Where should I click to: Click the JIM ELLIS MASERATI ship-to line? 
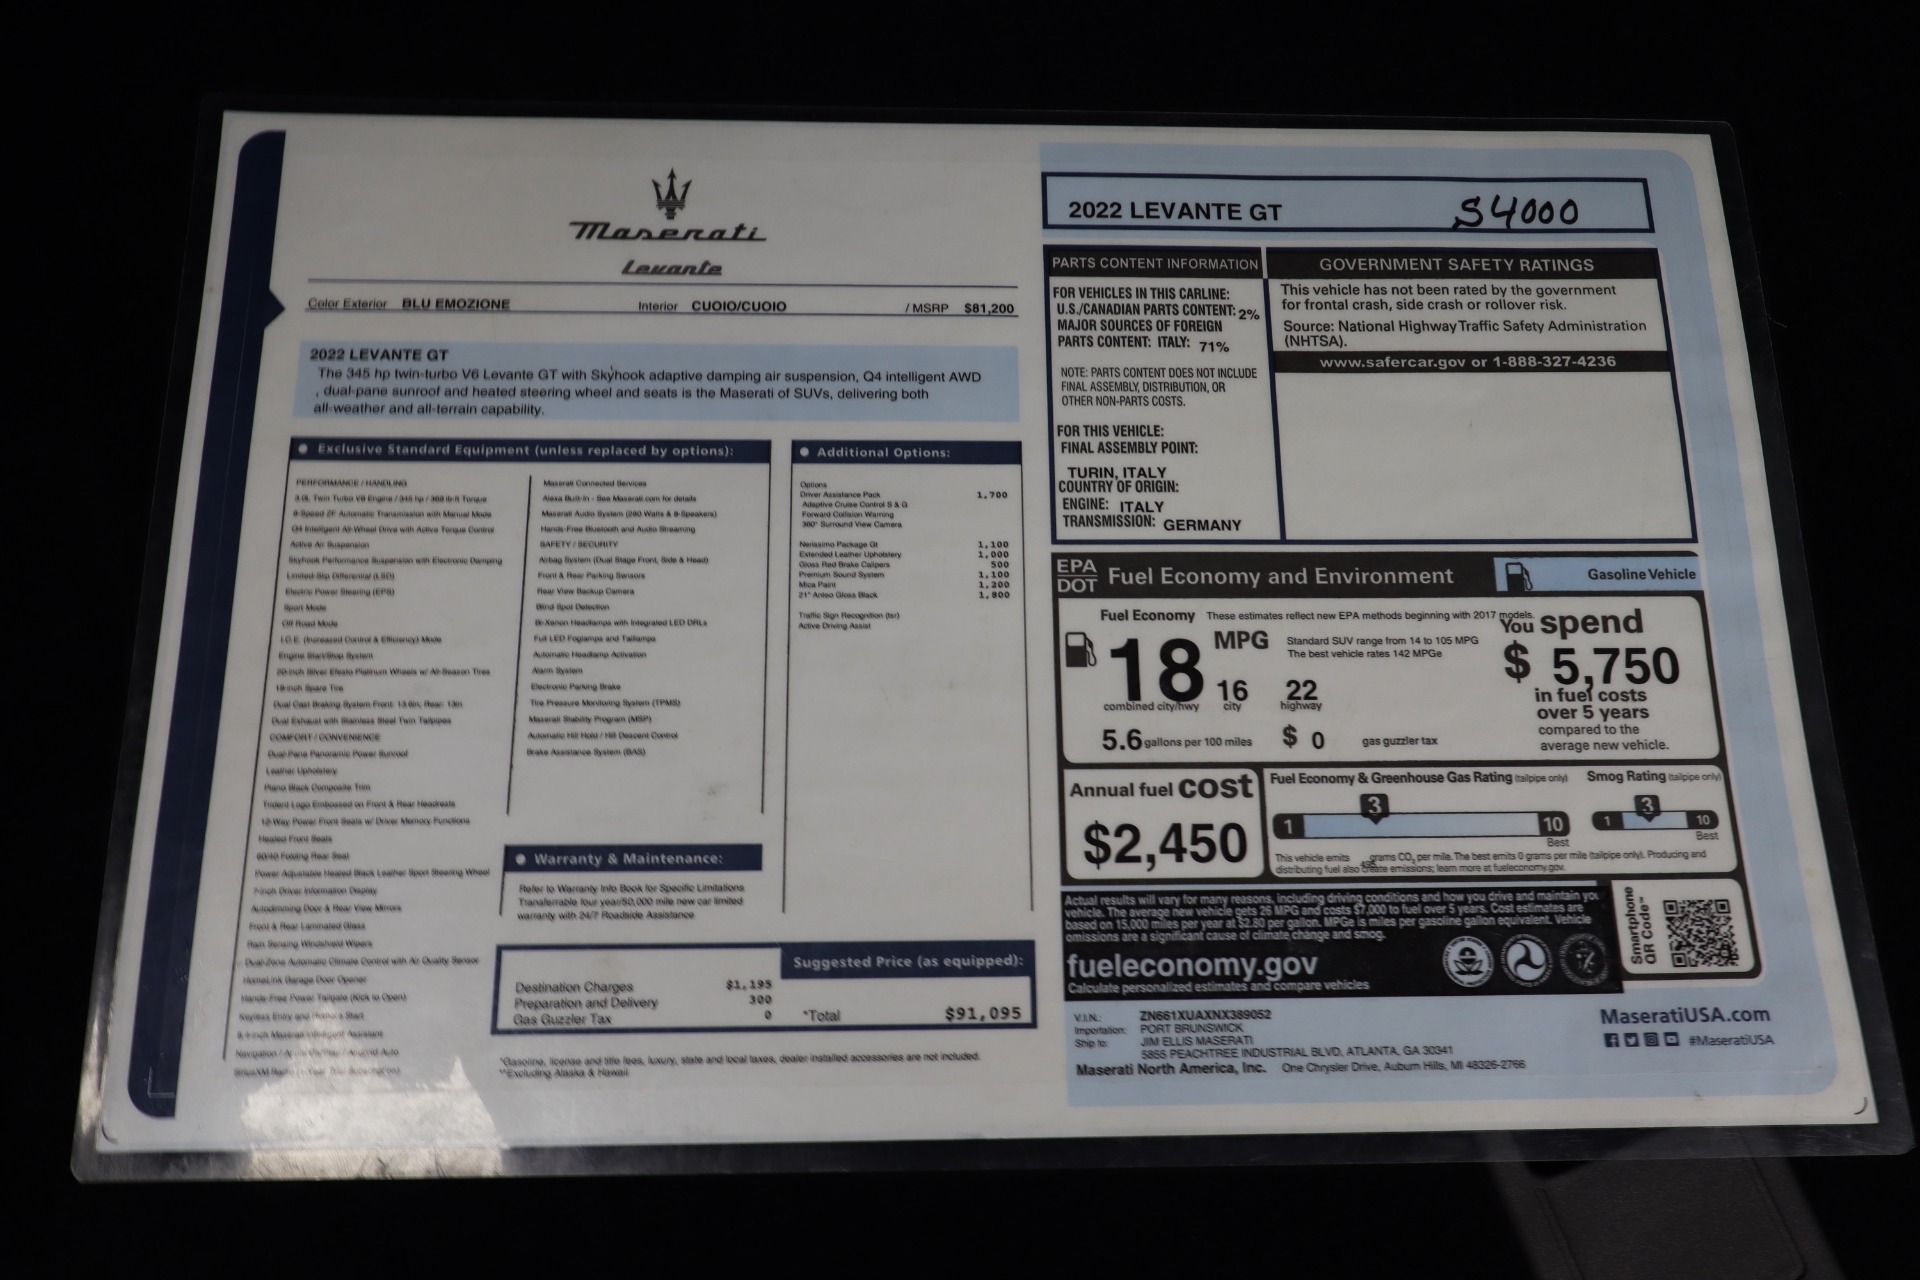1195,1040
